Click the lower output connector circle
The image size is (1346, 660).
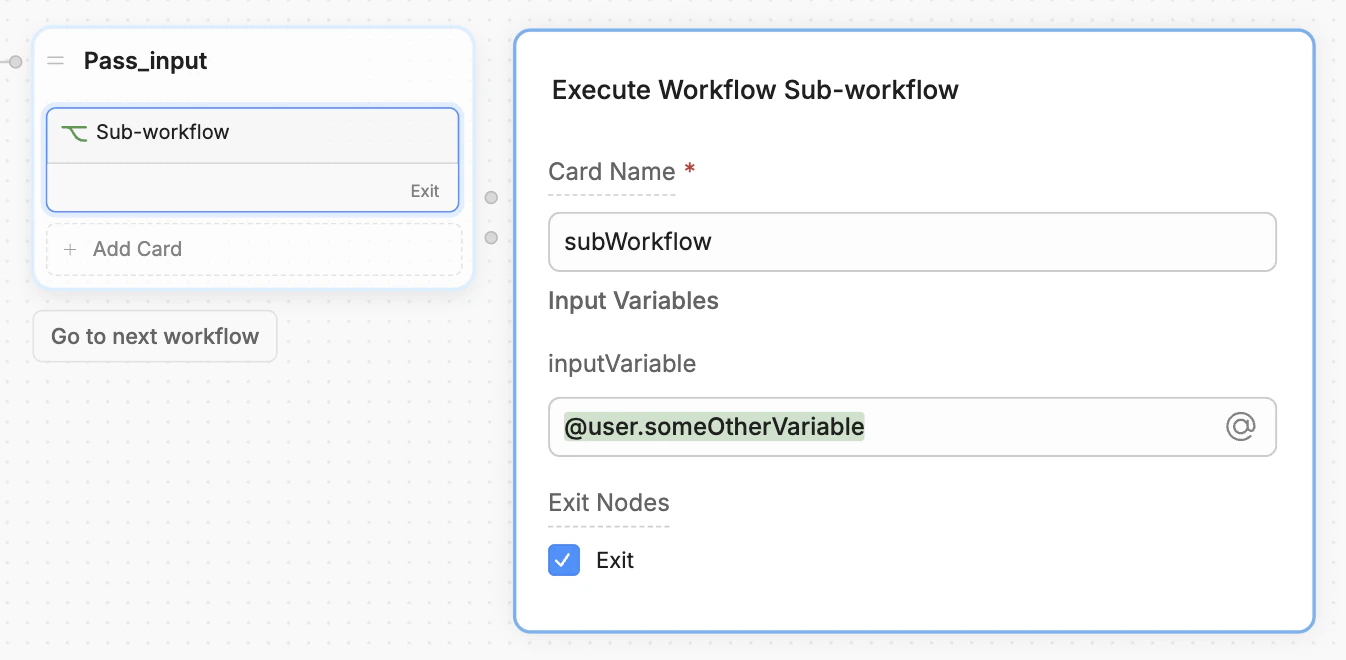[x=491, y=237]
